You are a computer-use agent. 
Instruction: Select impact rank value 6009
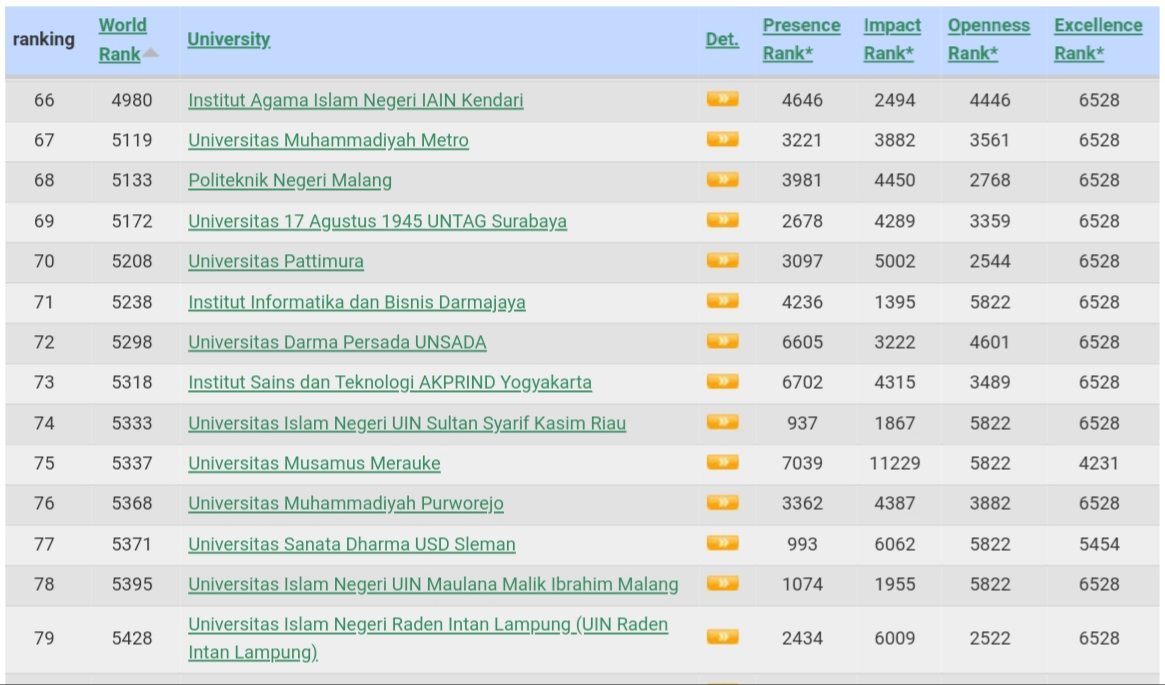point(895,637)
